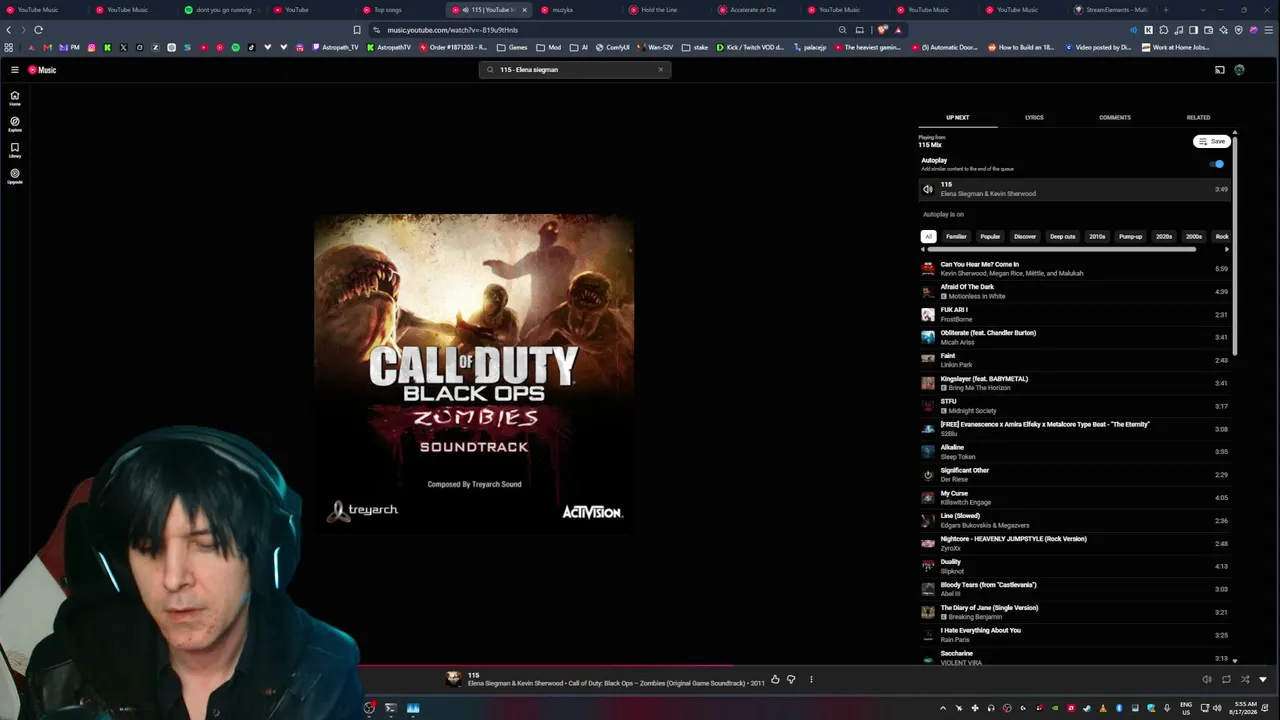Open the Mod bookmarks folder

coord(549,47)
